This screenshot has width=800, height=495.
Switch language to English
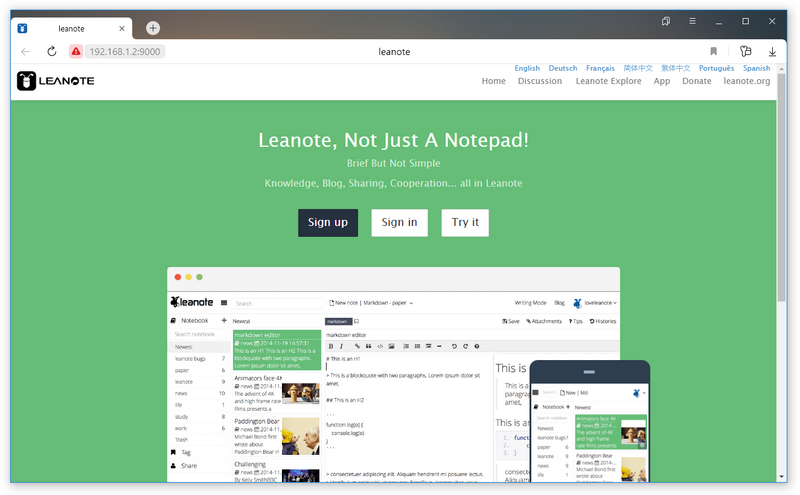pyautogui.click(x=527, y=68)
